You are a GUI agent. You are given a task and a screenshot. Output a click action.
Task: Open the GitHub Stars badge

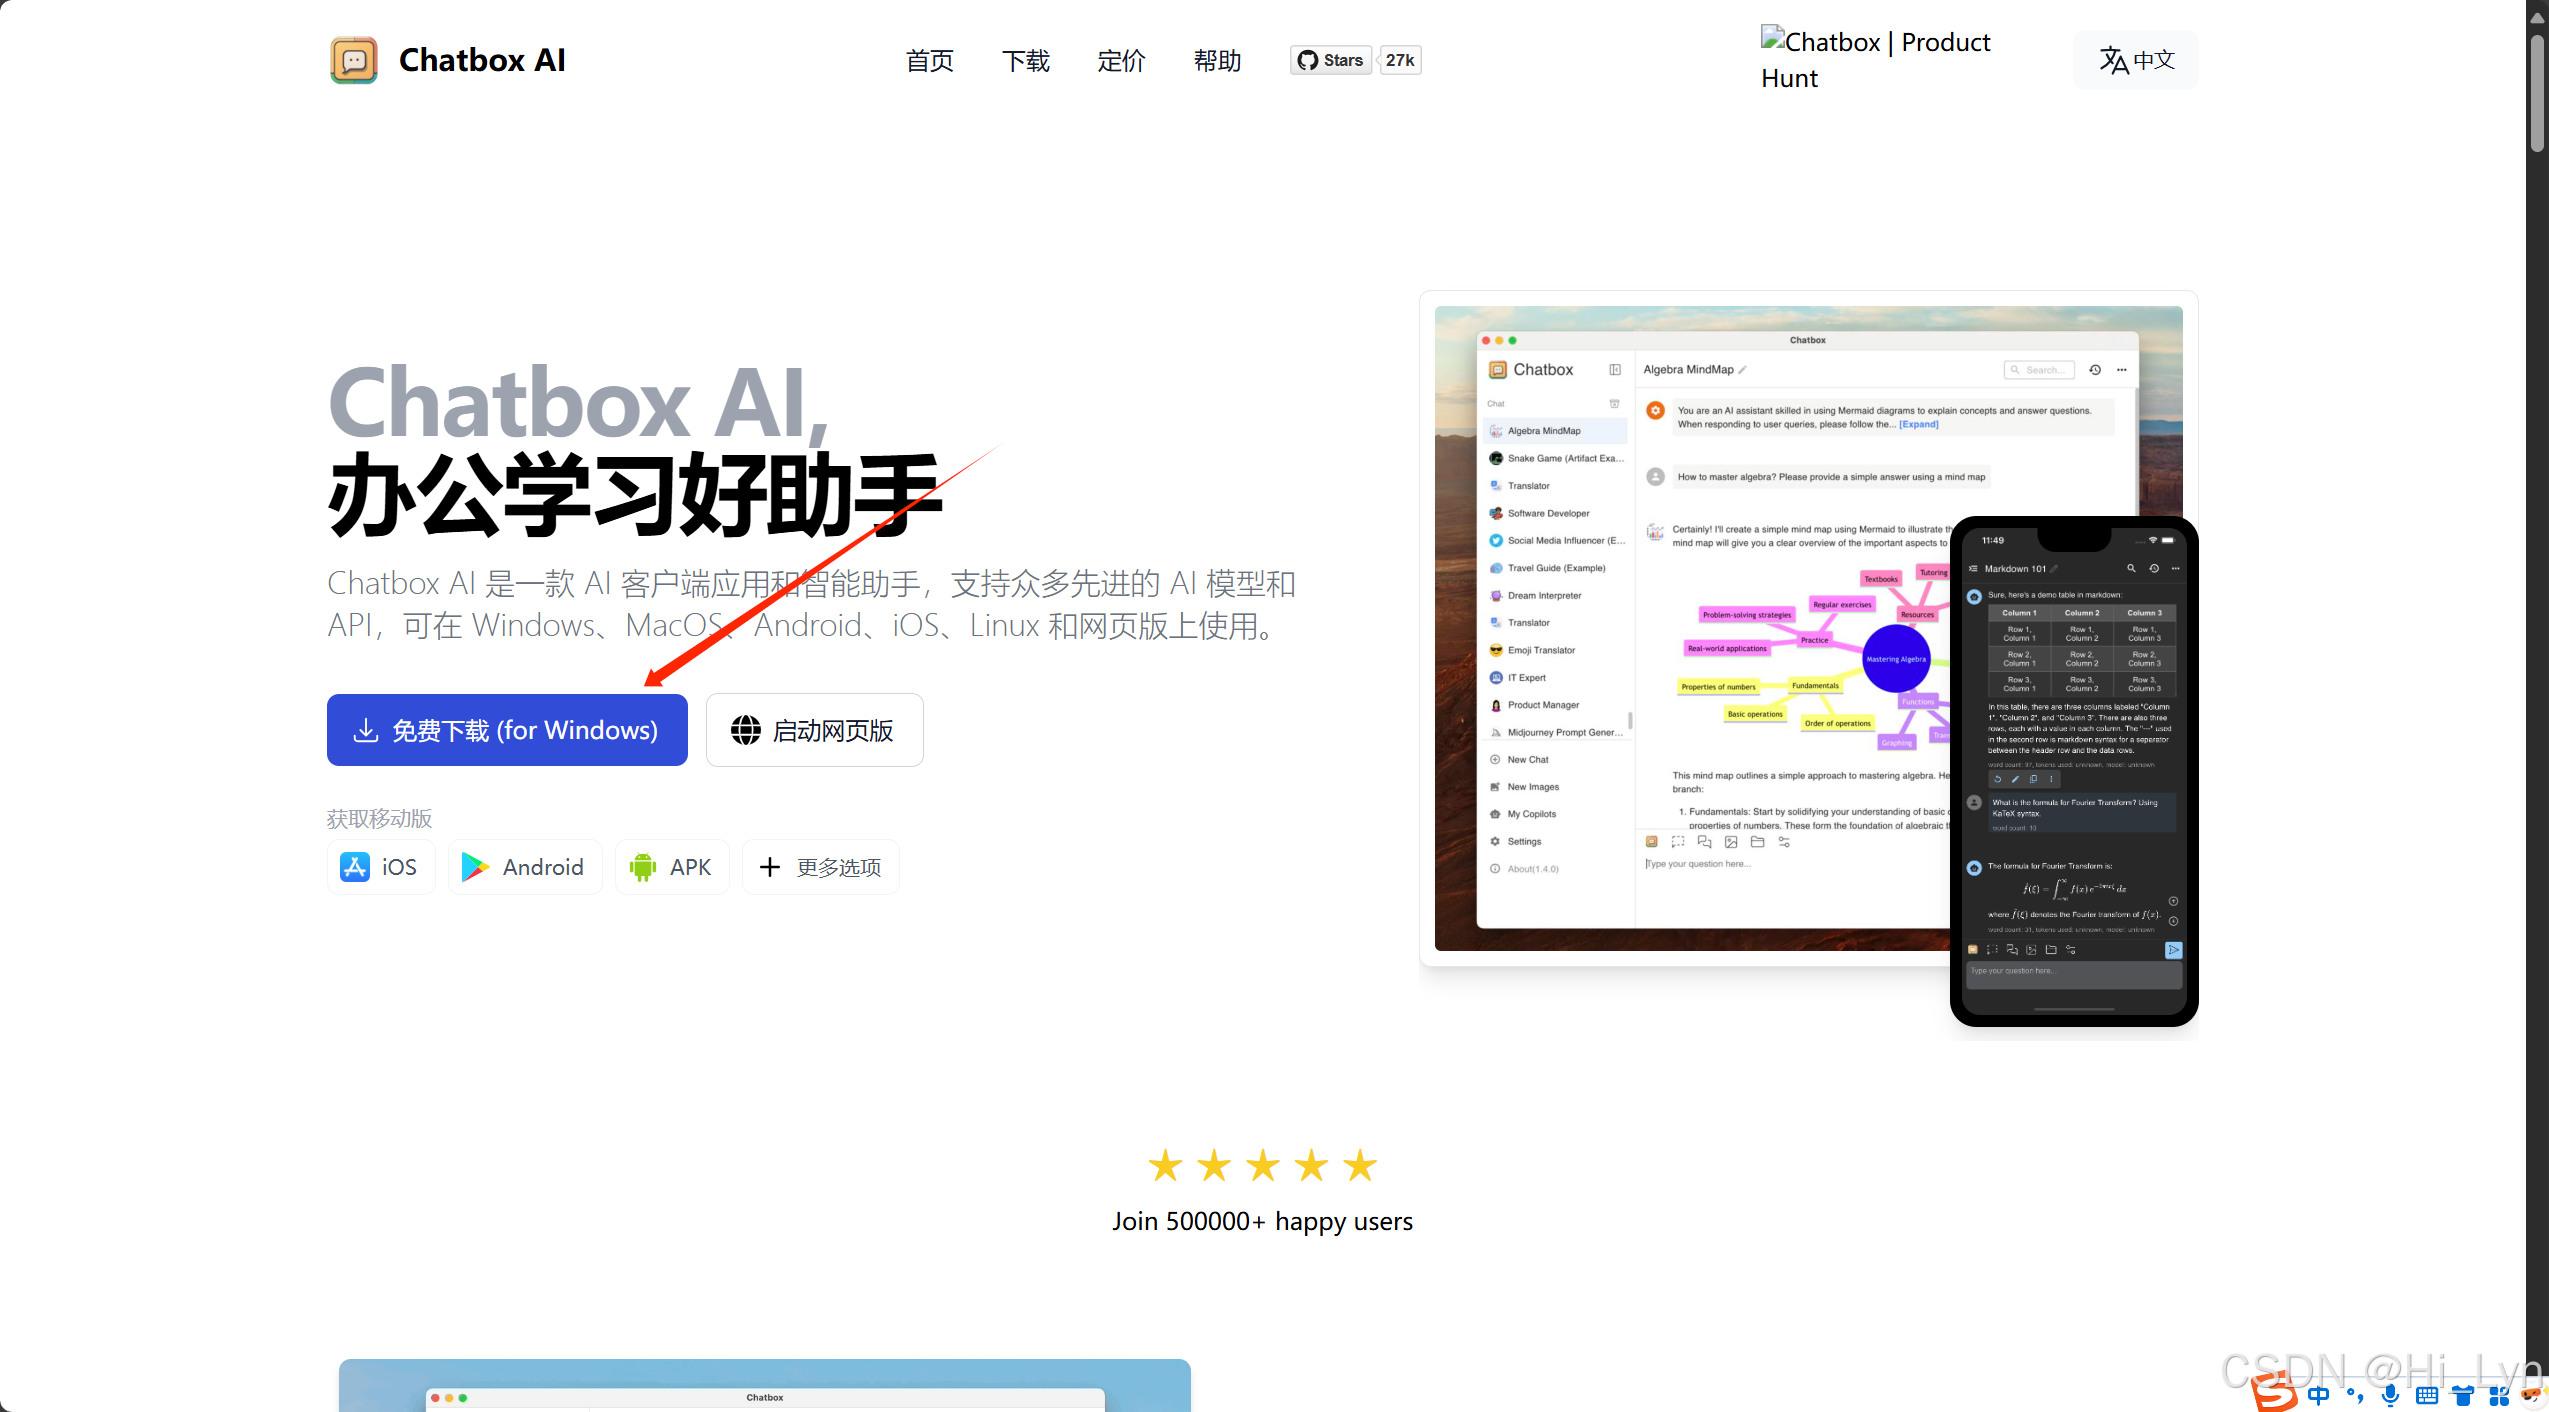pos(1331,60)
